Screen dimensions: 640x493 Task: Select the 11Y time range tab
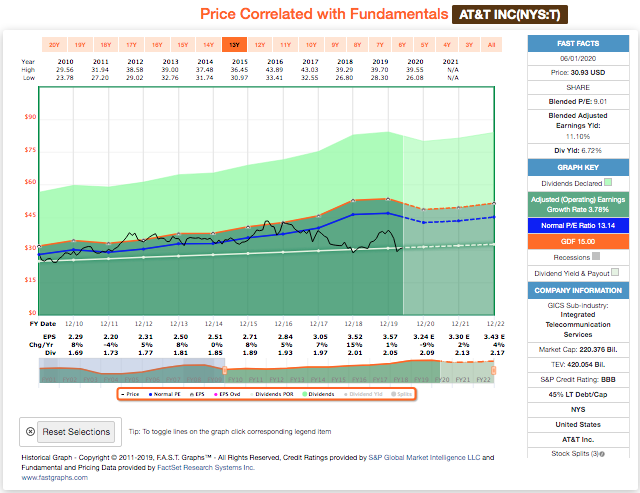pyautogui.click(x=286, y=45)
